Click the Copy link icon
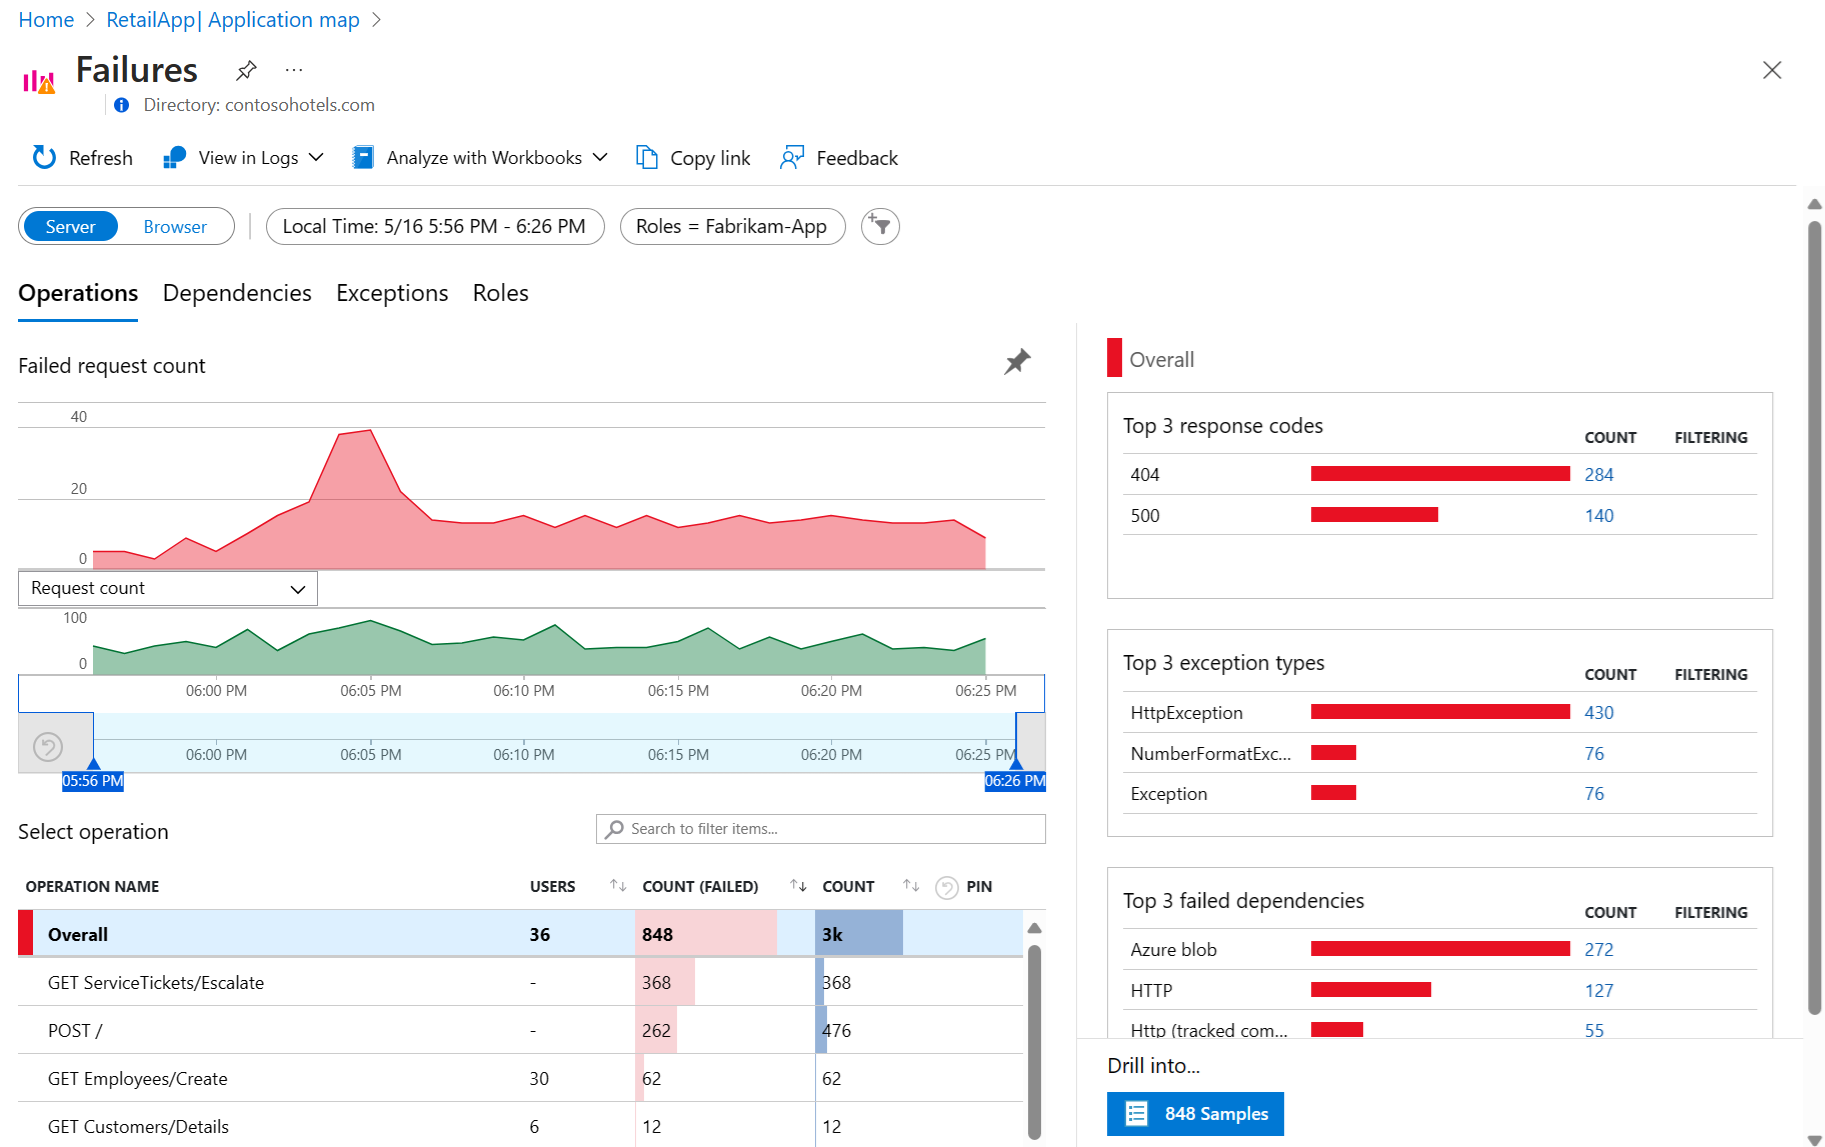Viewport: 1825px width, 1147px height. click(647, 158)
